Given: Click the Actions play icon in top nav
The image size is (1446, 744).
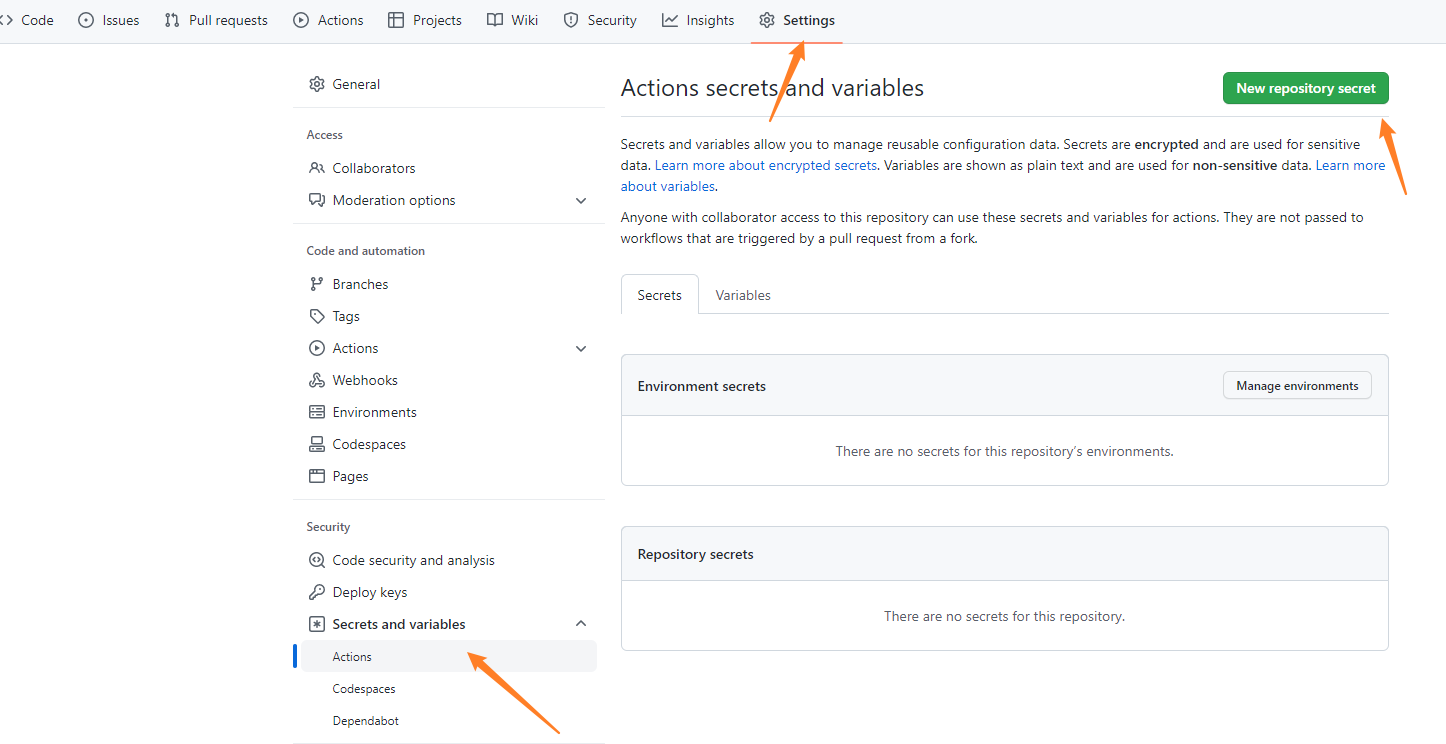Looking at the screenshot, I should 301,20.
